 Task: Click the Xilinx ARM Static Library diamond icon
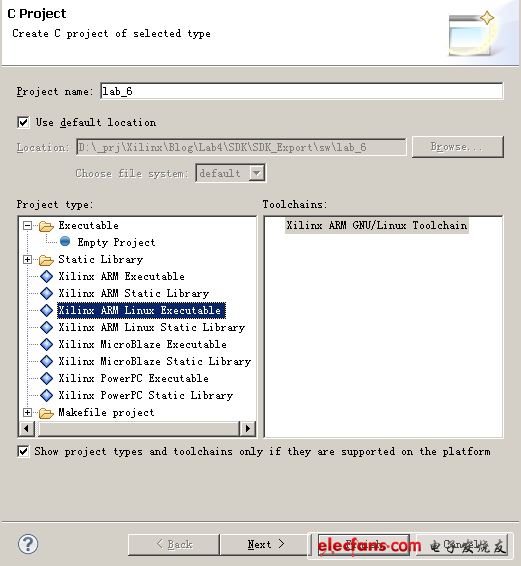pos(47,293)
